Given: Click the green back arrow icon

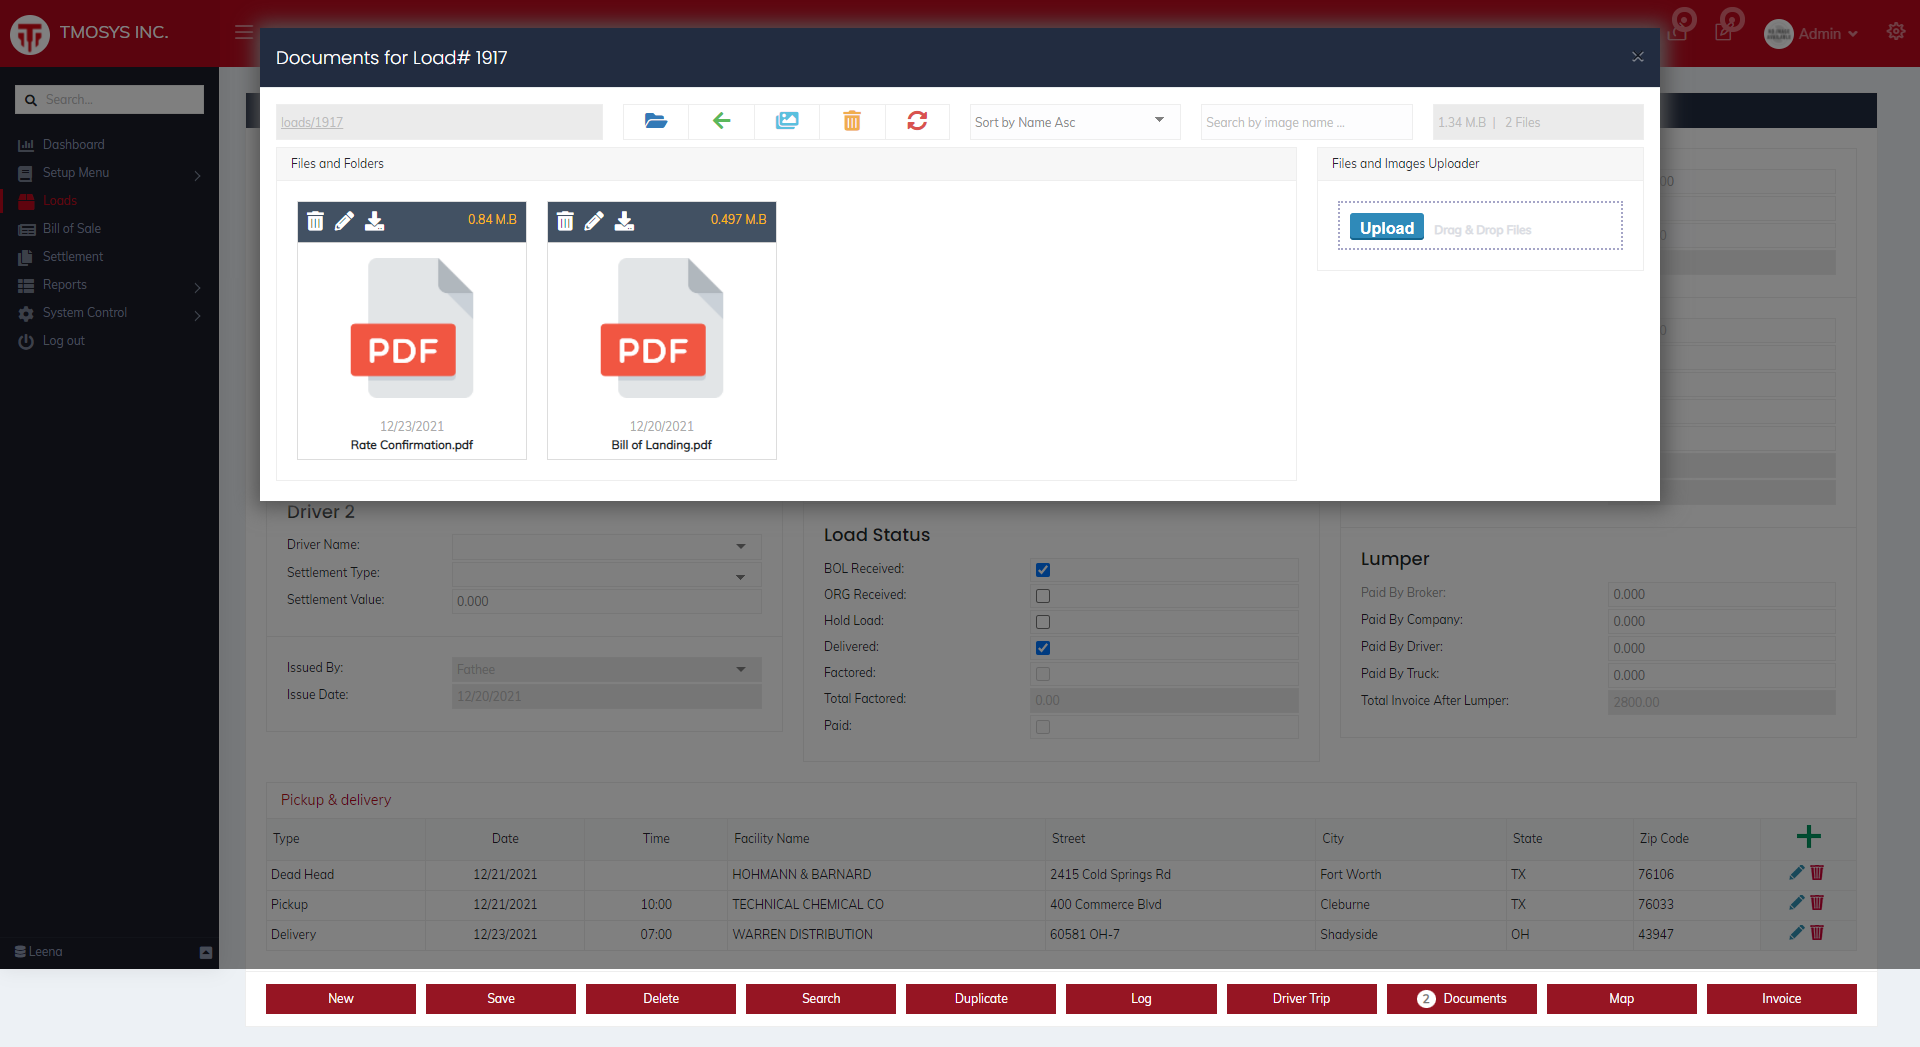Looking at the screenshot, I should click(721, 121).
